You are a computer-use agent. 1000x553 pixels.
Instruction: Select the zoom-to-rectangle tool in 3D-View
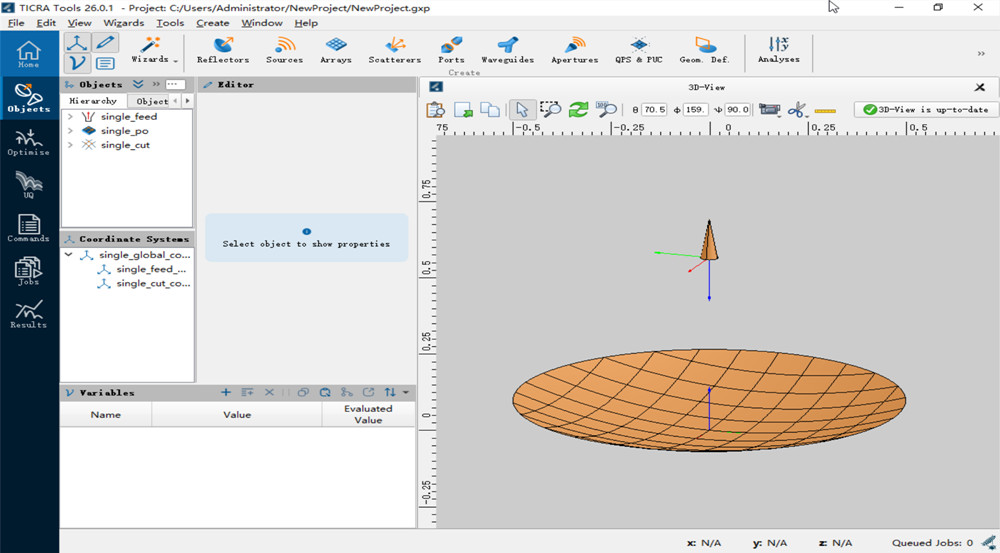[x=550, y=110]
